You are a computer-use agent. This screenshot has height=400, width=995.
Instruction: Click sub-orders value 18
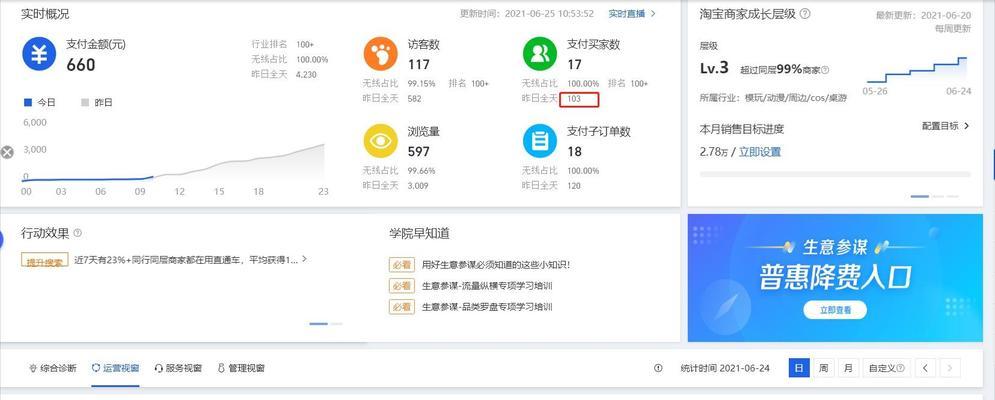pyautogui.click(x=574, y=152)
